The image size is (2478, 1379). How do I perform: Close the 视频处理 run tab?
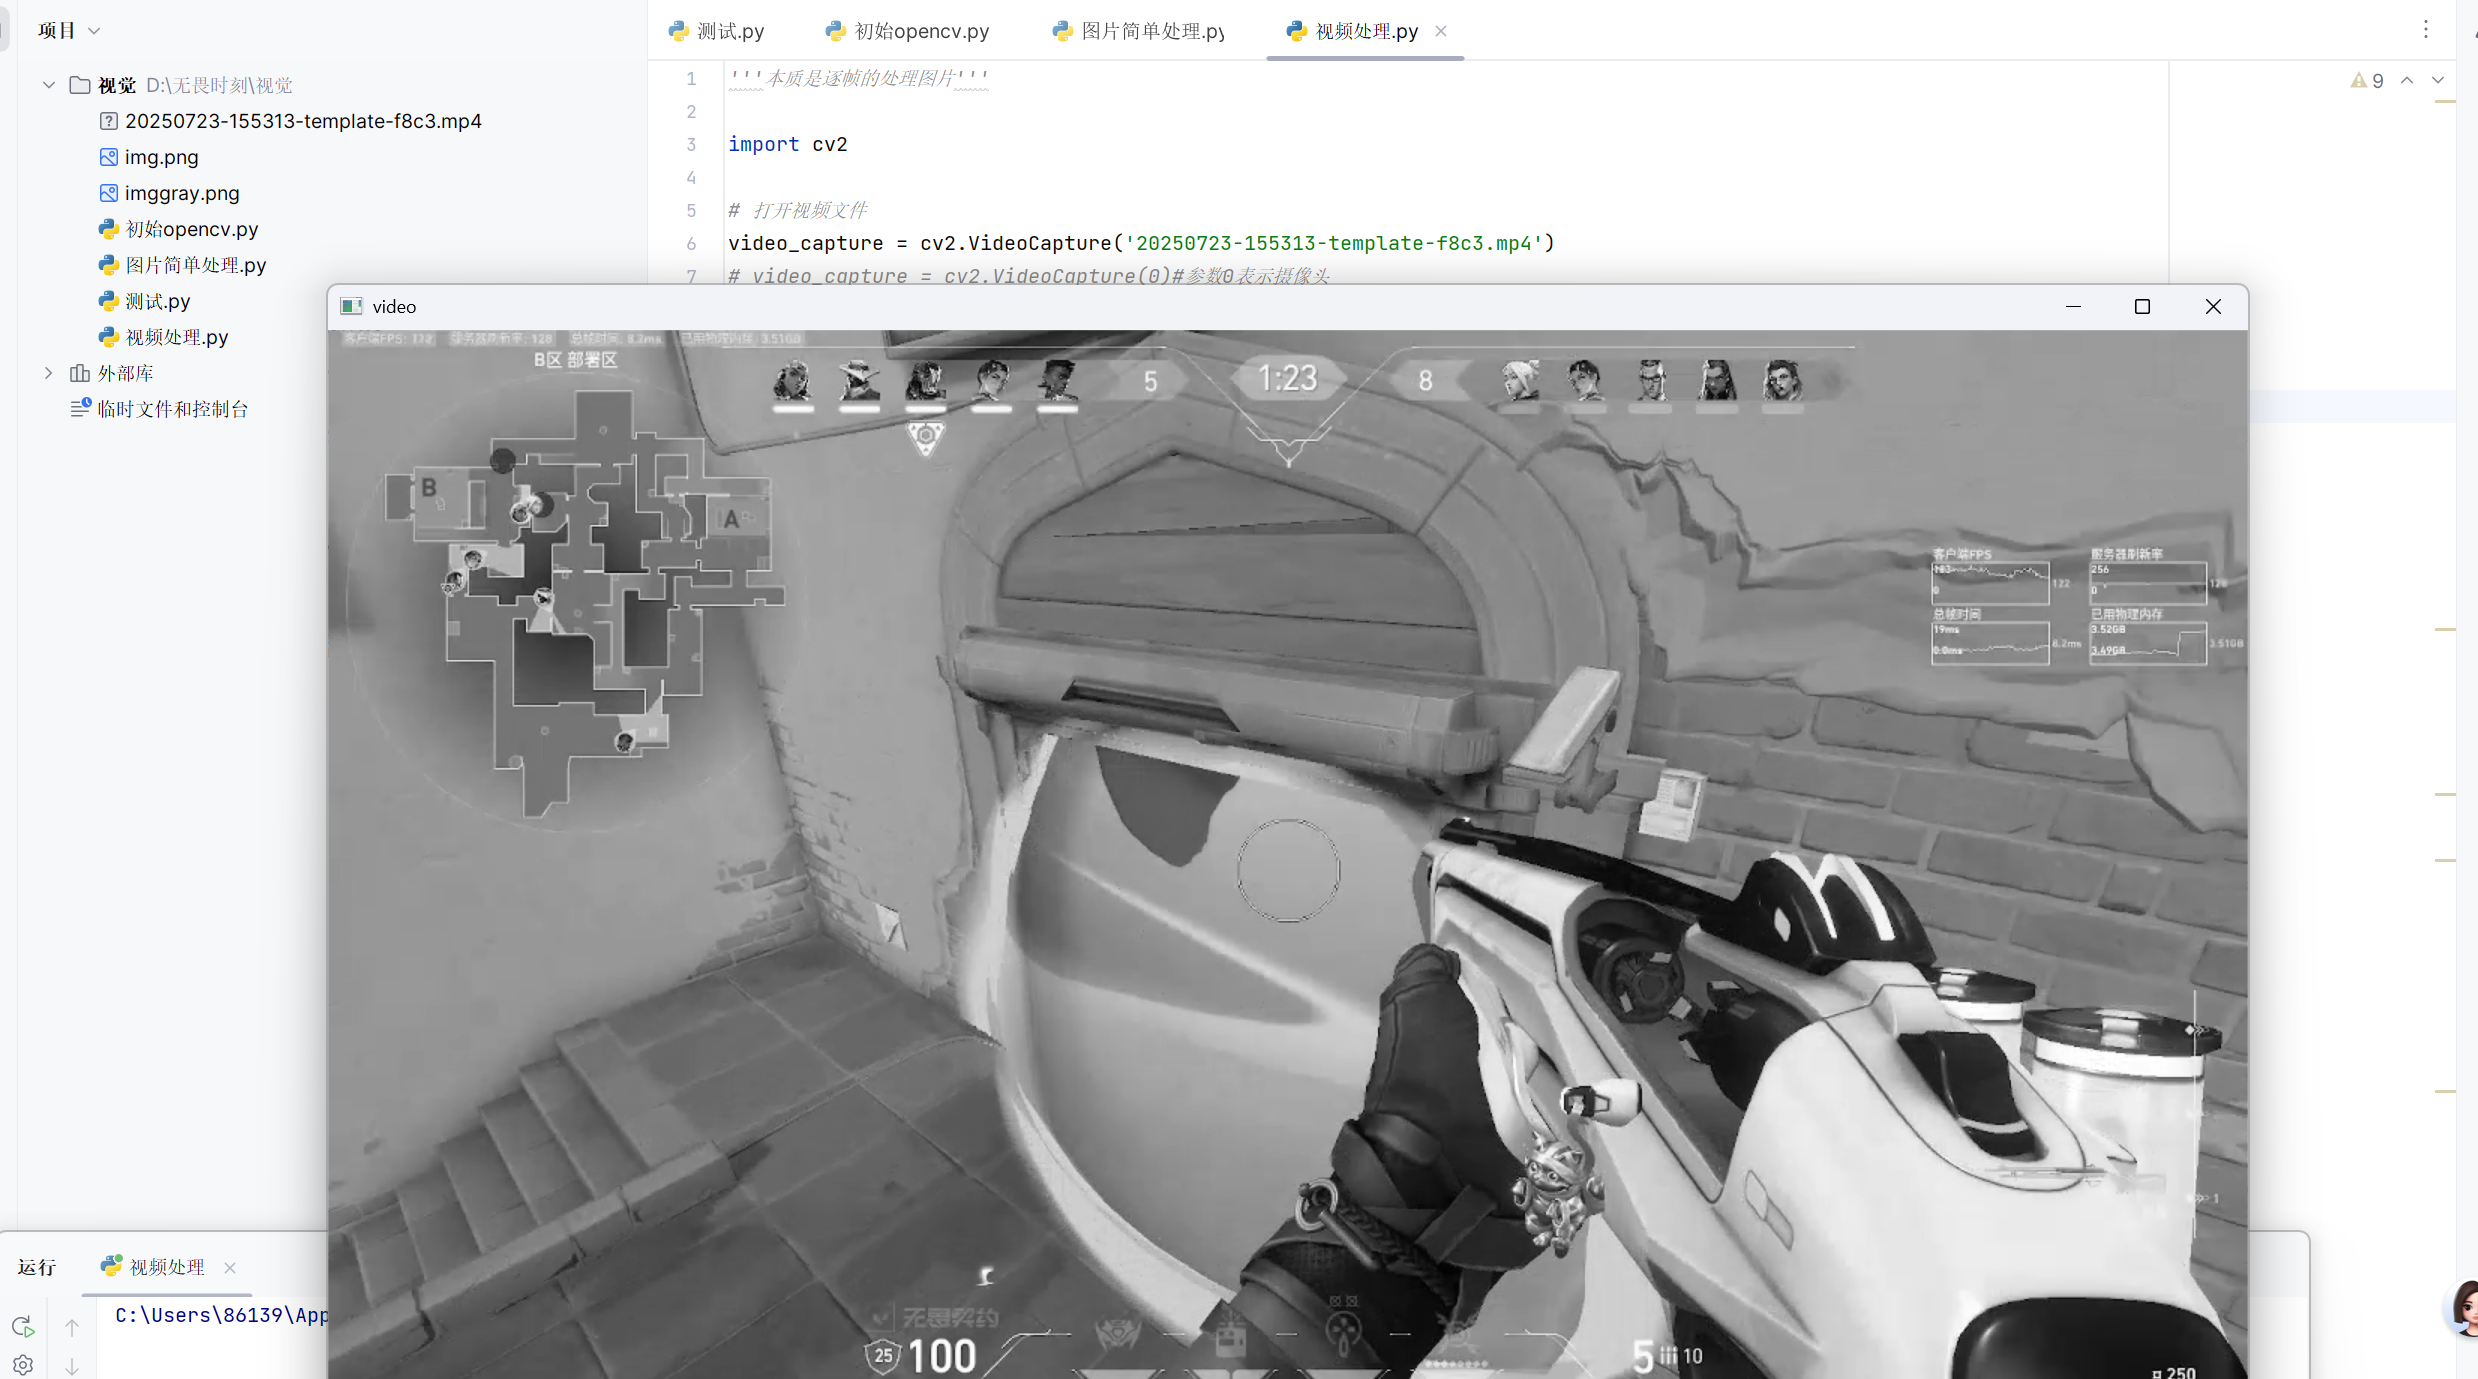230,1267
